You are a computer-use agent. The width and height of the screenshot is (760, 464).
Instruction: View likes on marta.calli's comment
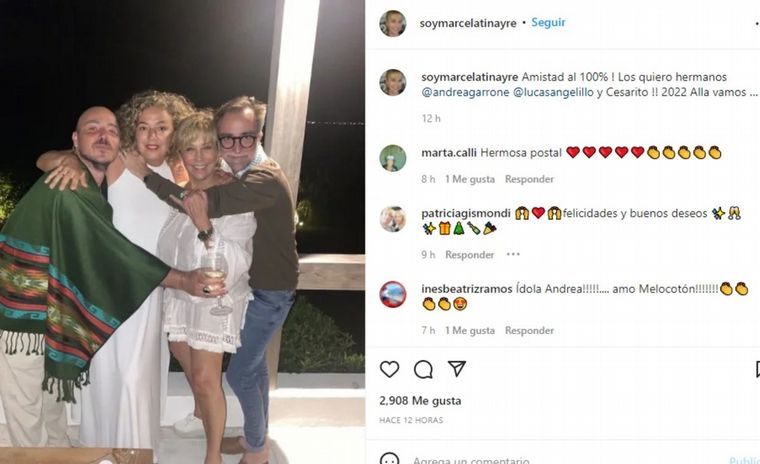[469, 179]
